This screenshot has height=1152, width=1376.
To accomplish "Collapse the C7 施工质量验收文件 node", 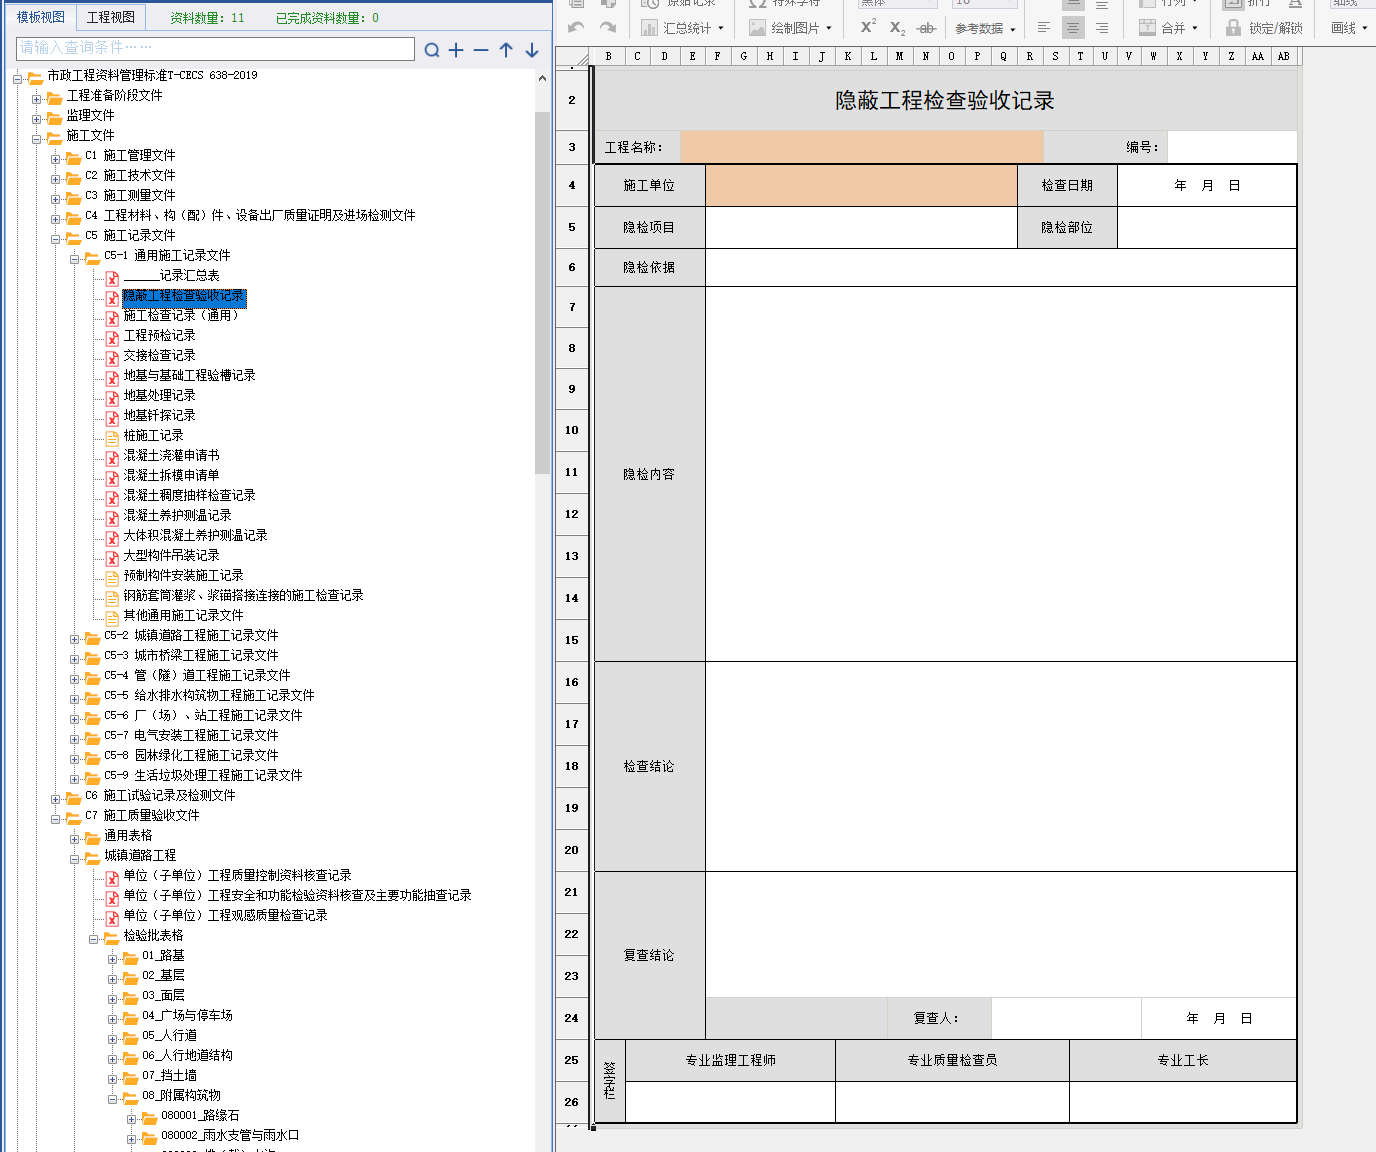I will pyautogui.click(x=55, y=819).
